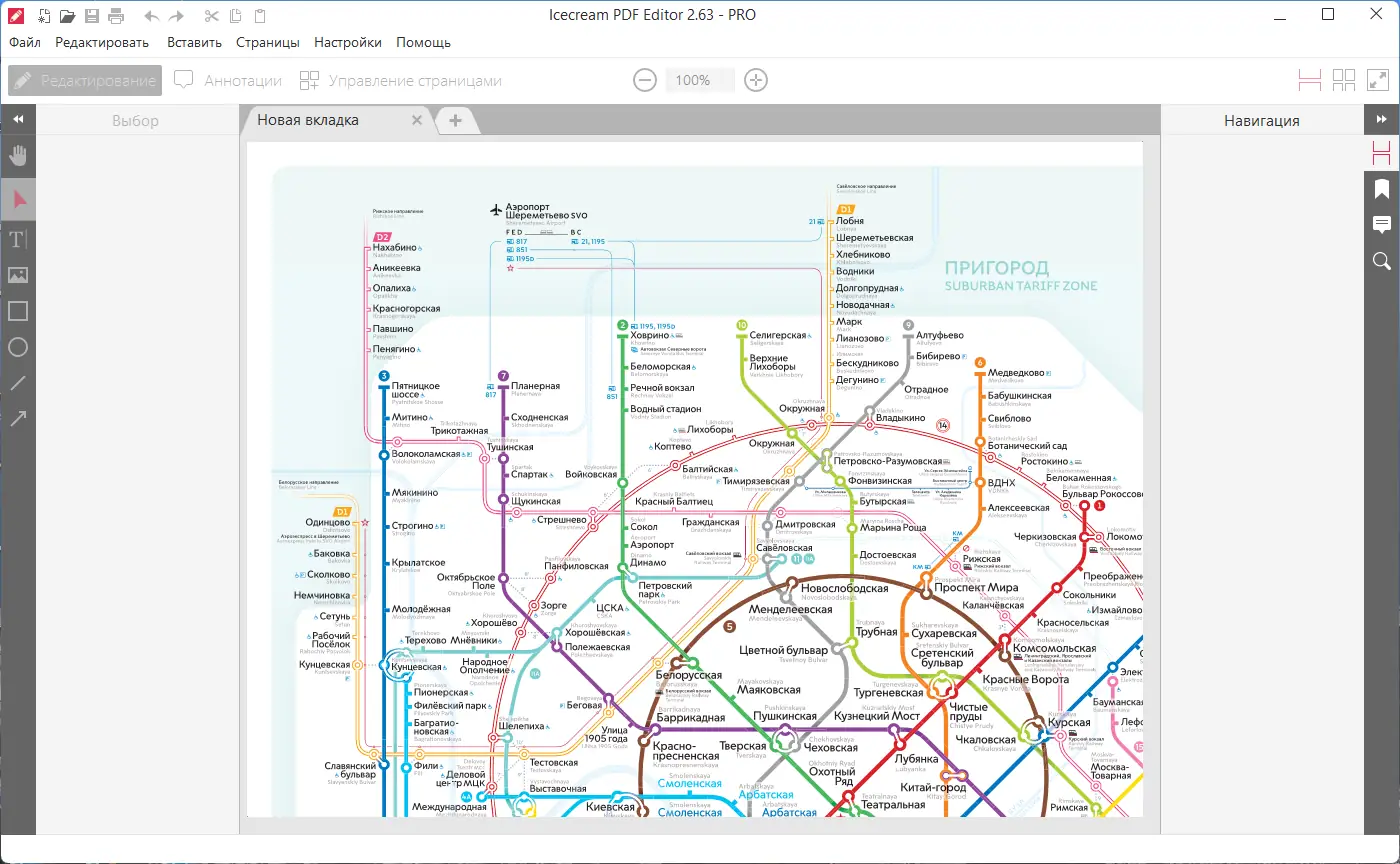Open the Bookmarks navigation panel

pos(1382,189)
